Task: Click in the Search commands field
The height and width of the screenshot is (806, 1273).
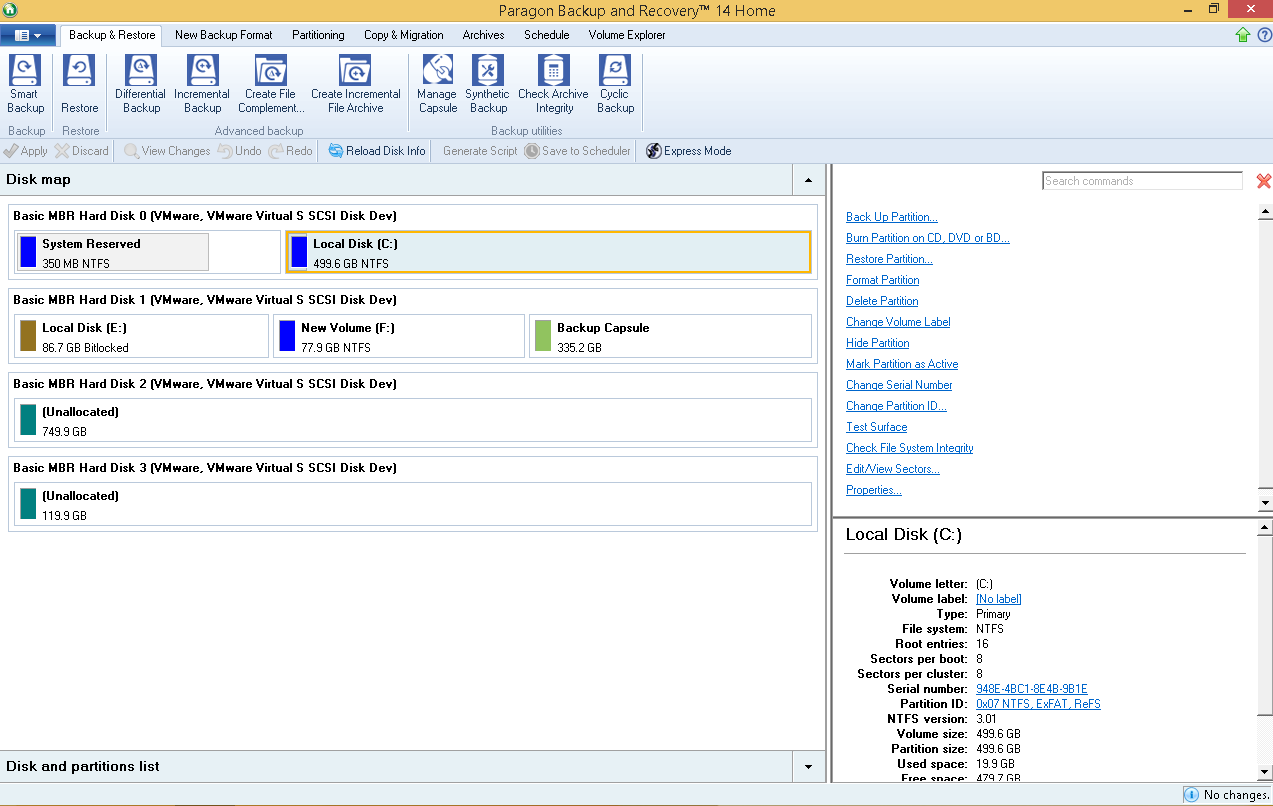Action: pos(1143,181)
